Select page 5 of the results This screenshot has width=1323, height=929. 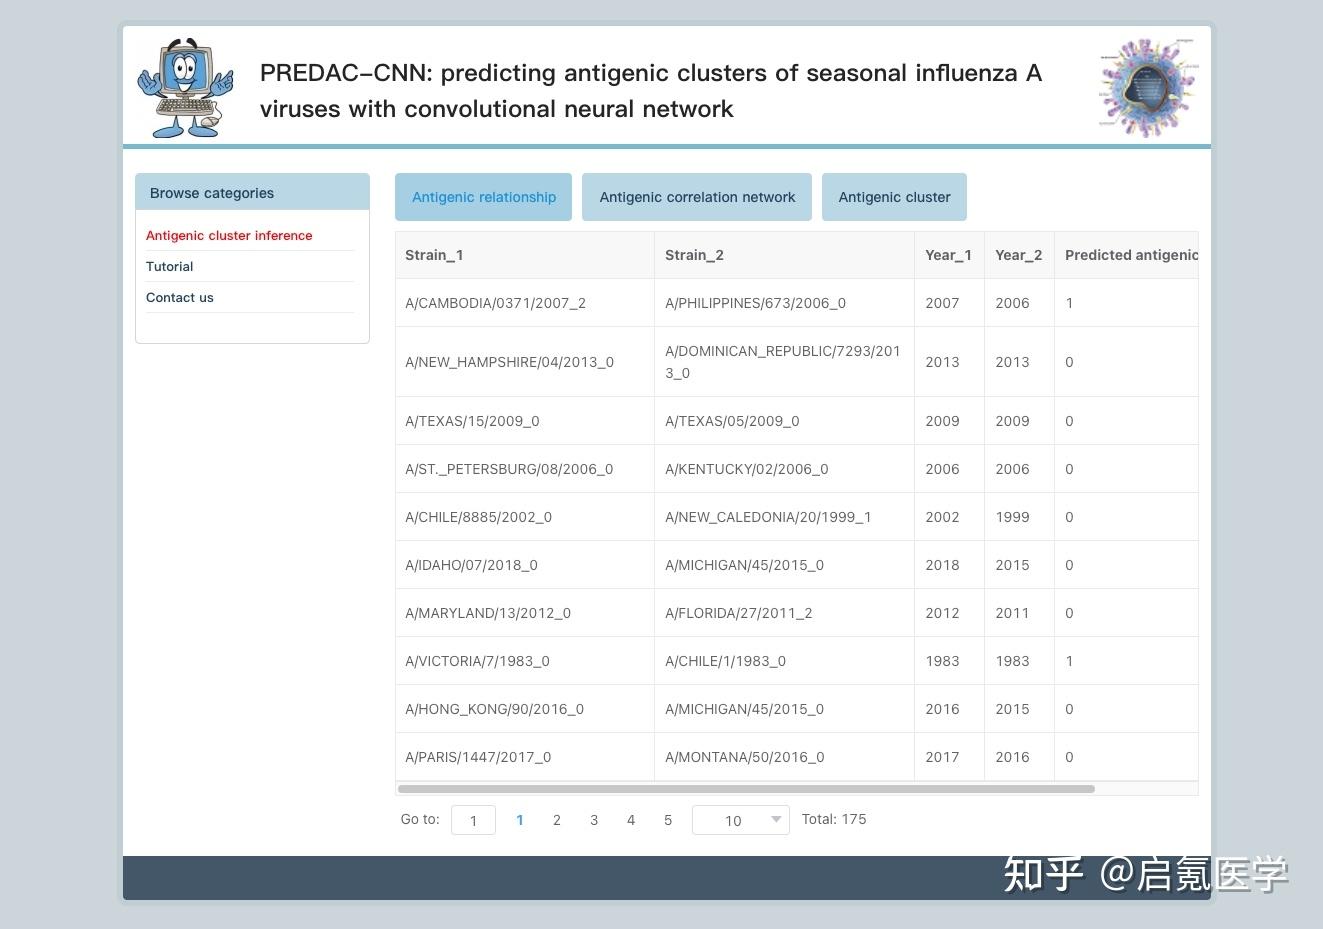pos(668,820)
